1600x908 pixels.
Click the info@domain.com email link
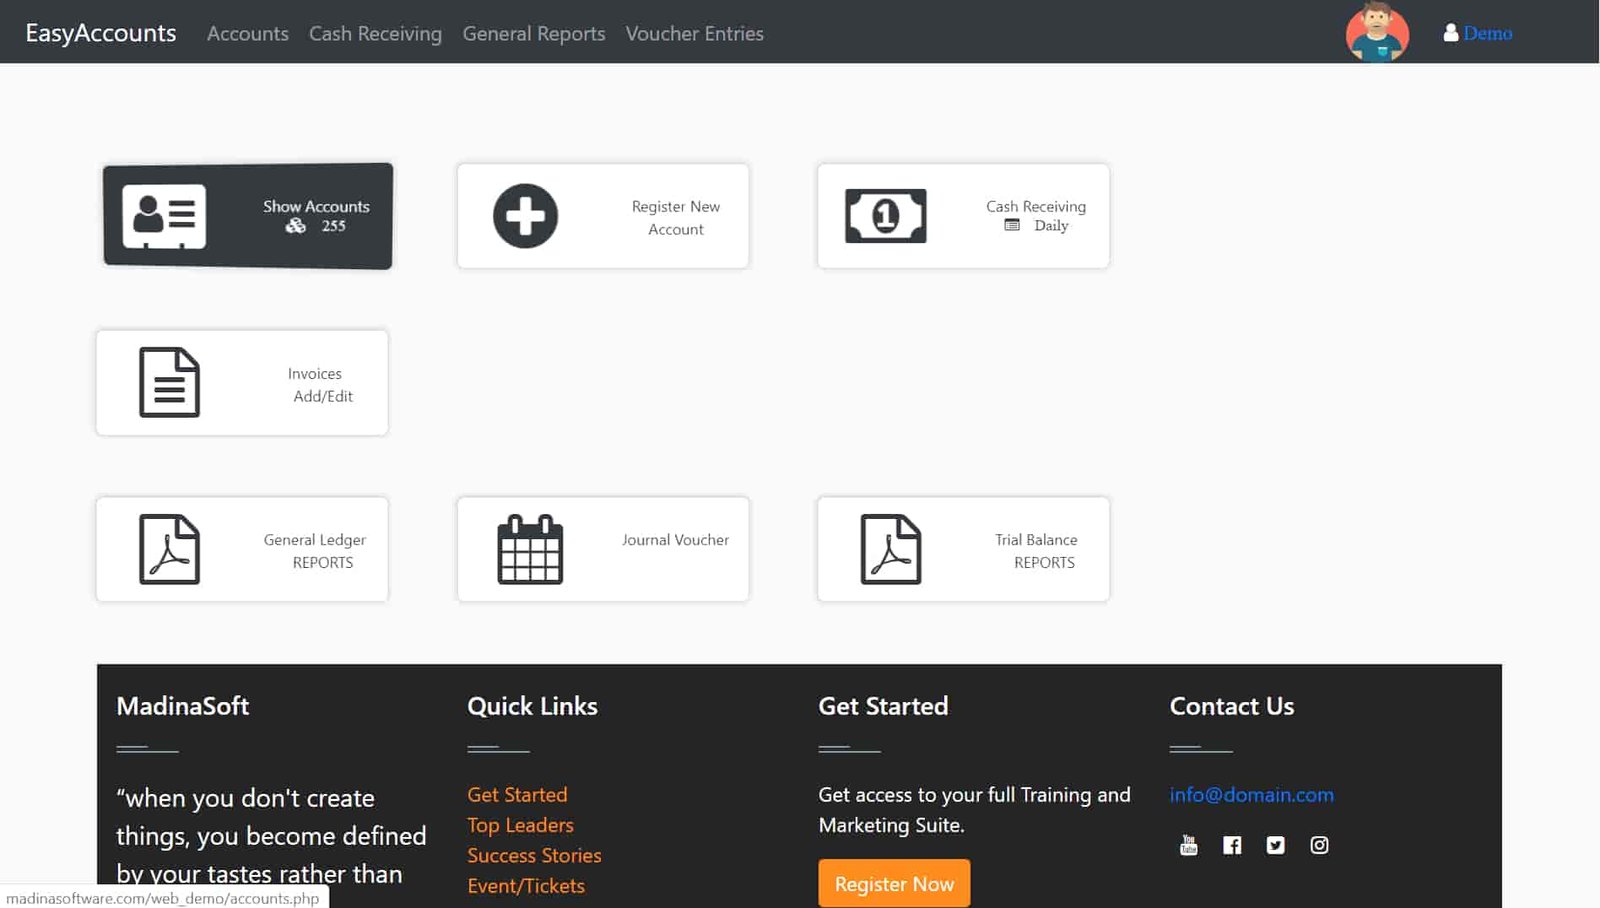[1251, 795]
